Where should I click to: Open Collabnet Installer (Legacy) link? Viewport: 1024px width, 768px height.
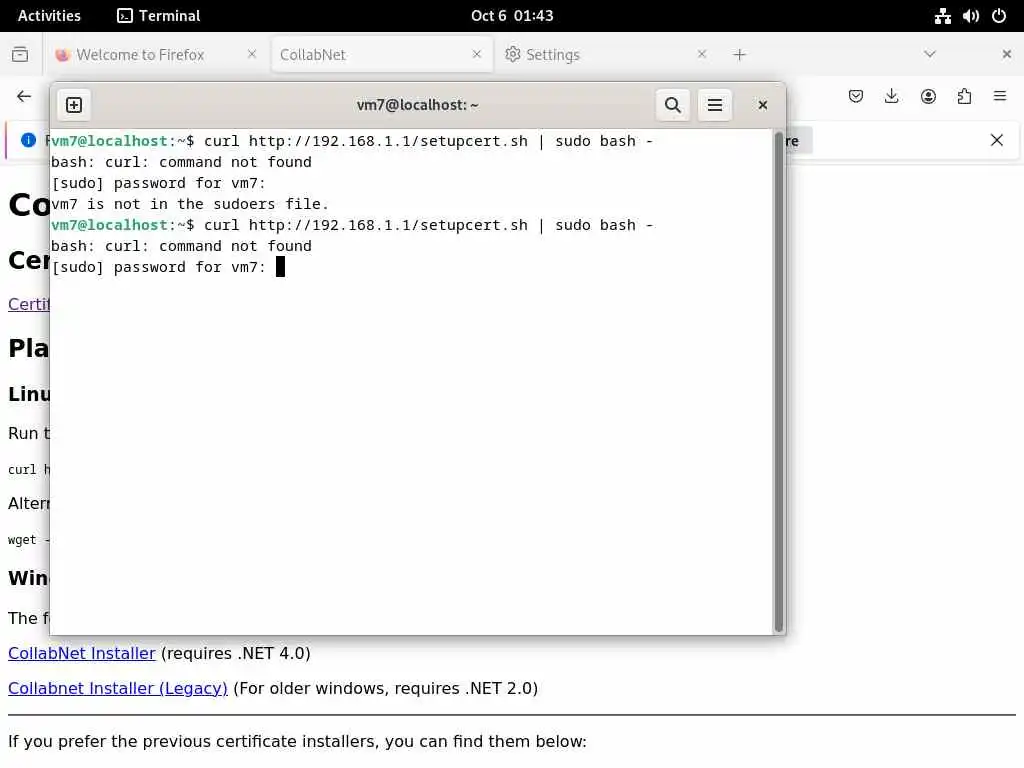point(118,689)
